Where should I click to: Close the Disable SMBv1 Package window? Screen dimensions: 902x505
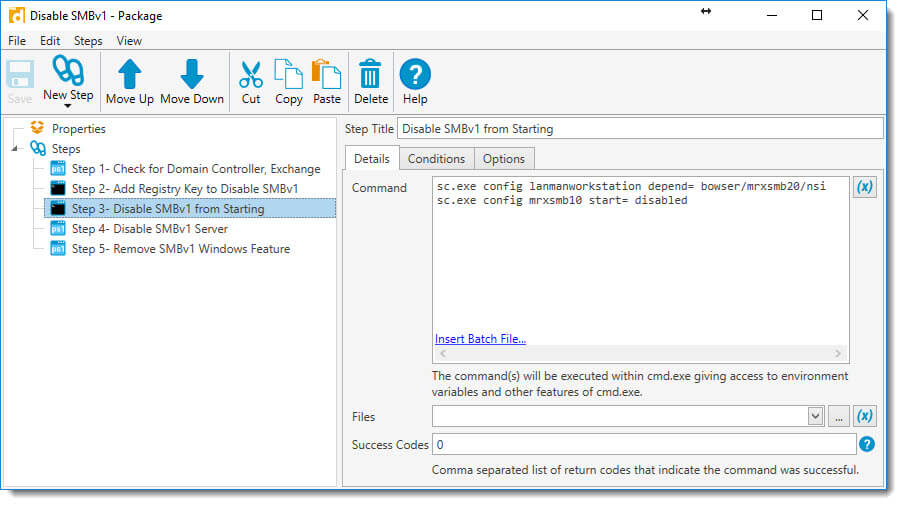pyautogui.click(x=862, y=16)
